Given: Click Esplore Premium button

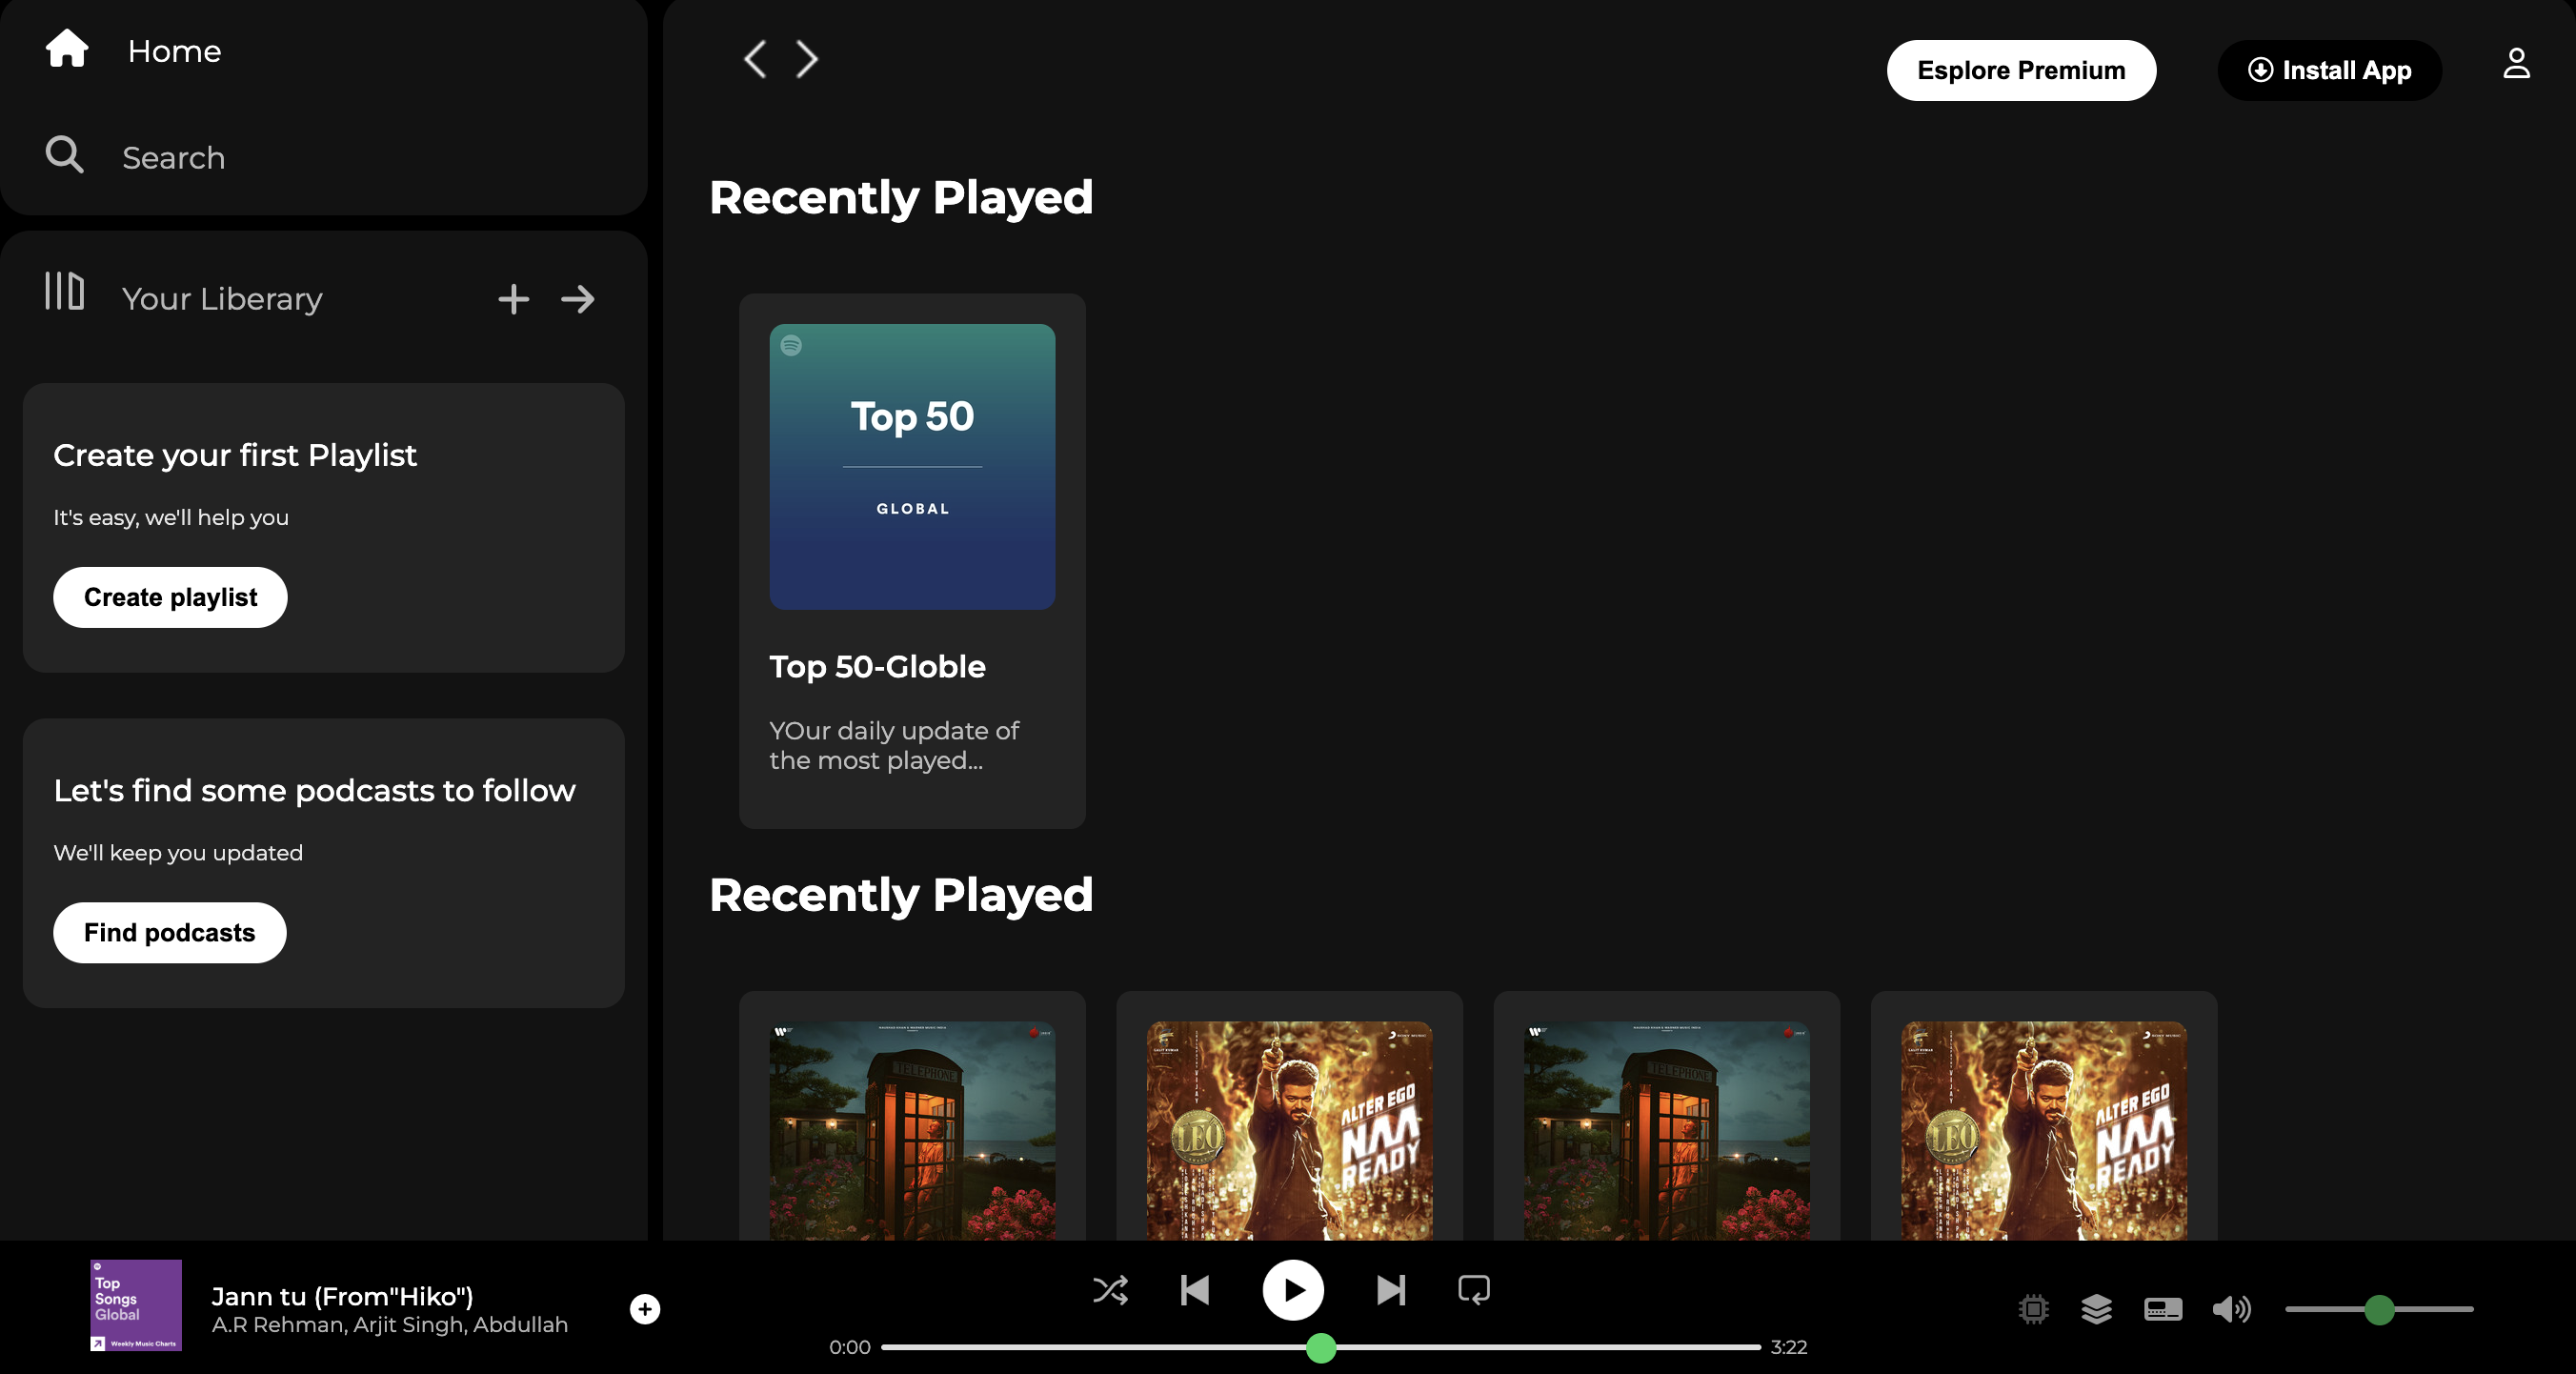Looking at the screenshot, I should tap(2021, 70).
